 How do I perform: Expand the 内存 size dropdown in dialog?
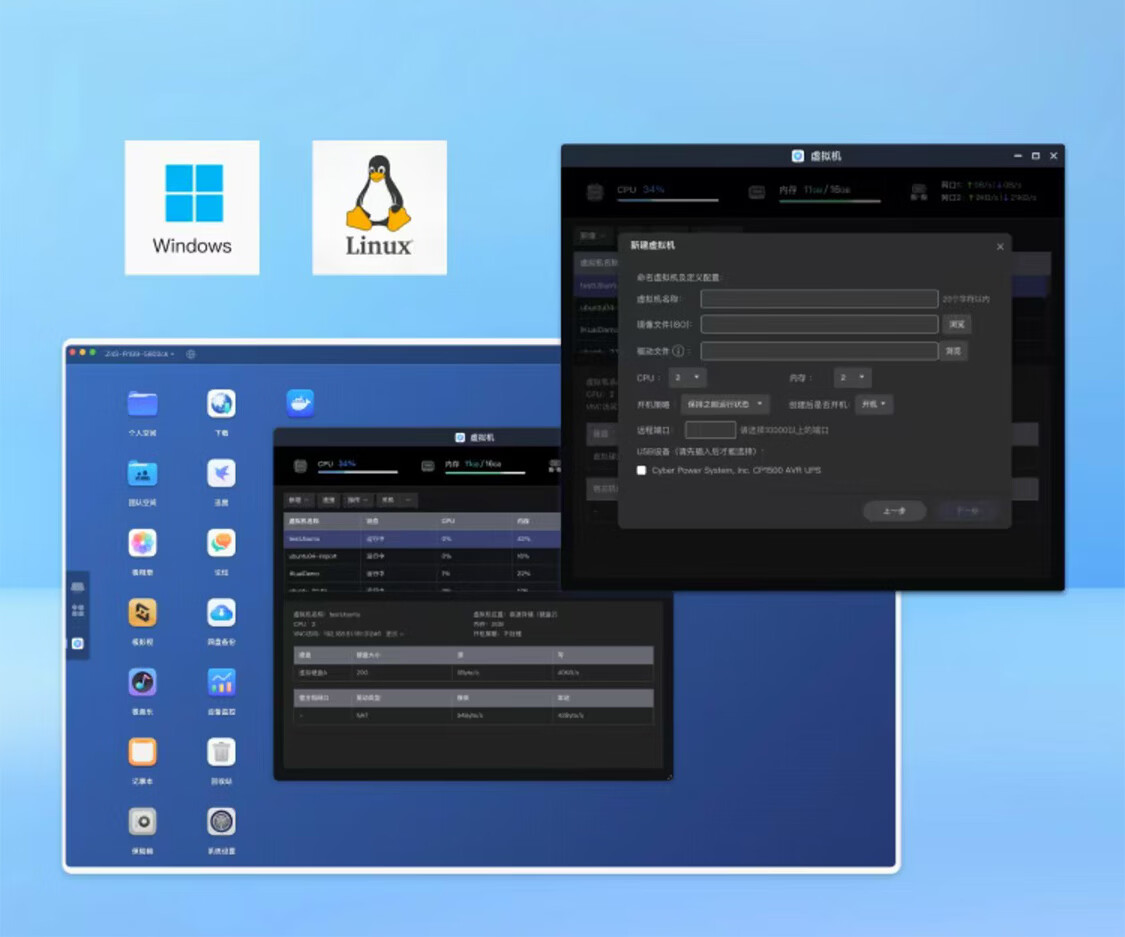[852, 378]
